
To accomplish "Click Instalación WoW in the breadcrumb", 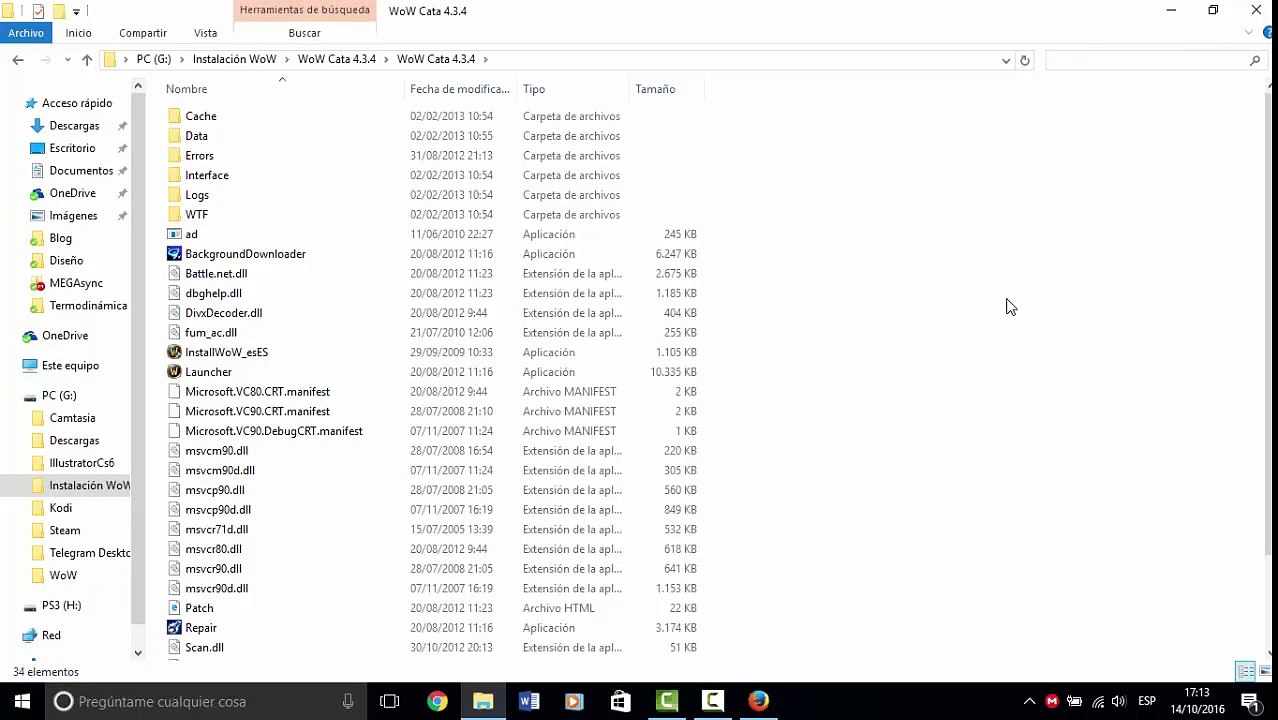I will [234, 59].
